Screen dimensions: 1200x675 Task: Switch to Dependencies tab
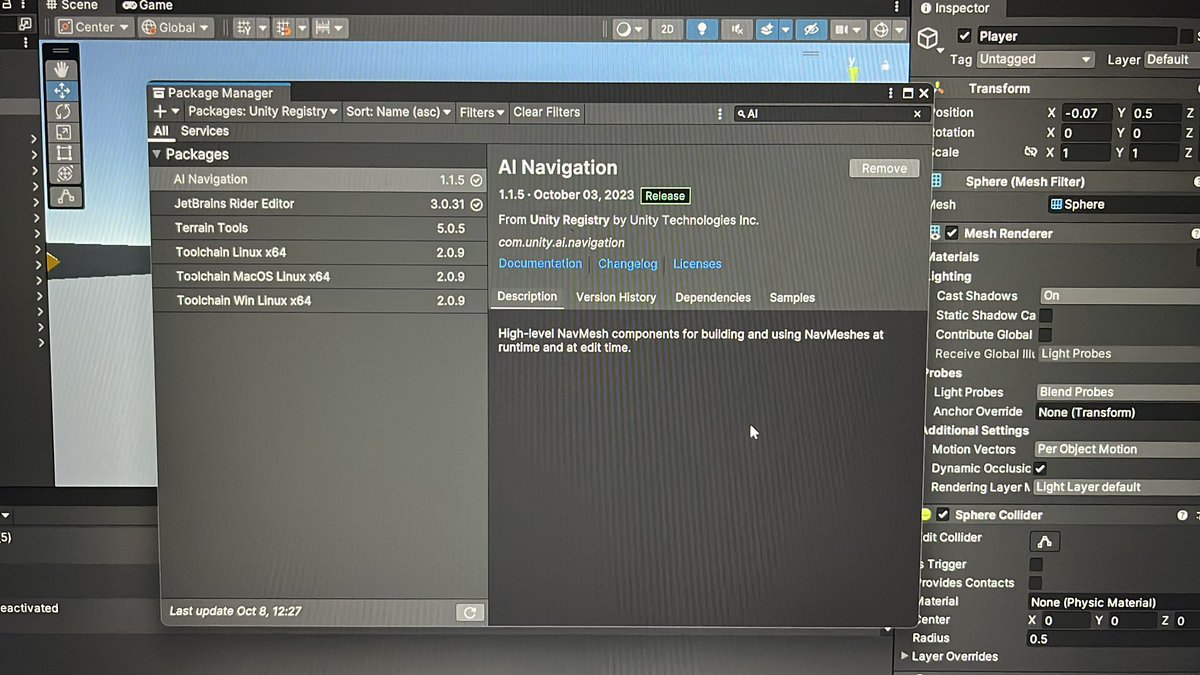pos(713,297)
